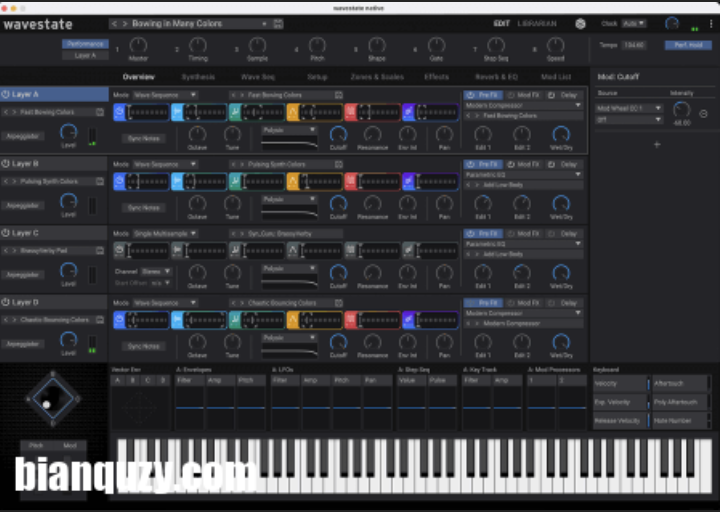This screenshot has height=512, width=720.
Task: Click Layer A Wet/Dry knob
Action: click(x=561, y=134)
